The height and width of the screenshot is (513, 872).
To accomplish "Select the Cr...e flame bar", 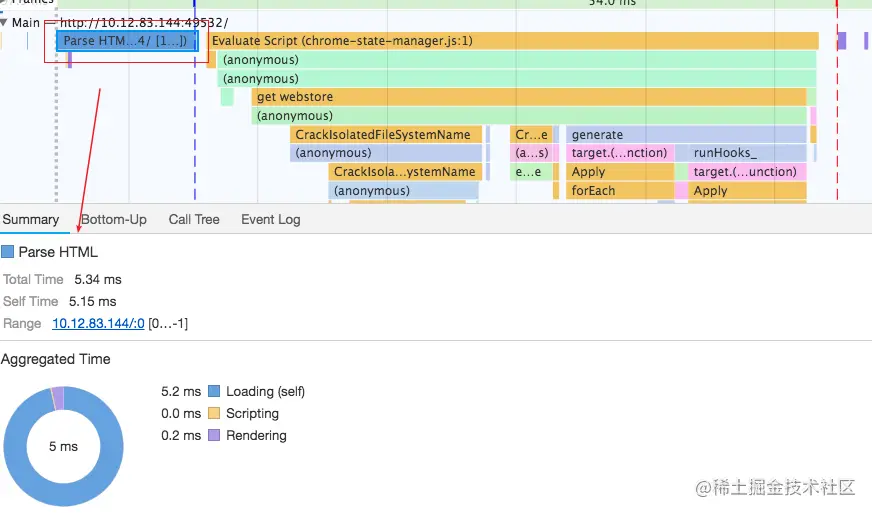I will pos(531,135).
